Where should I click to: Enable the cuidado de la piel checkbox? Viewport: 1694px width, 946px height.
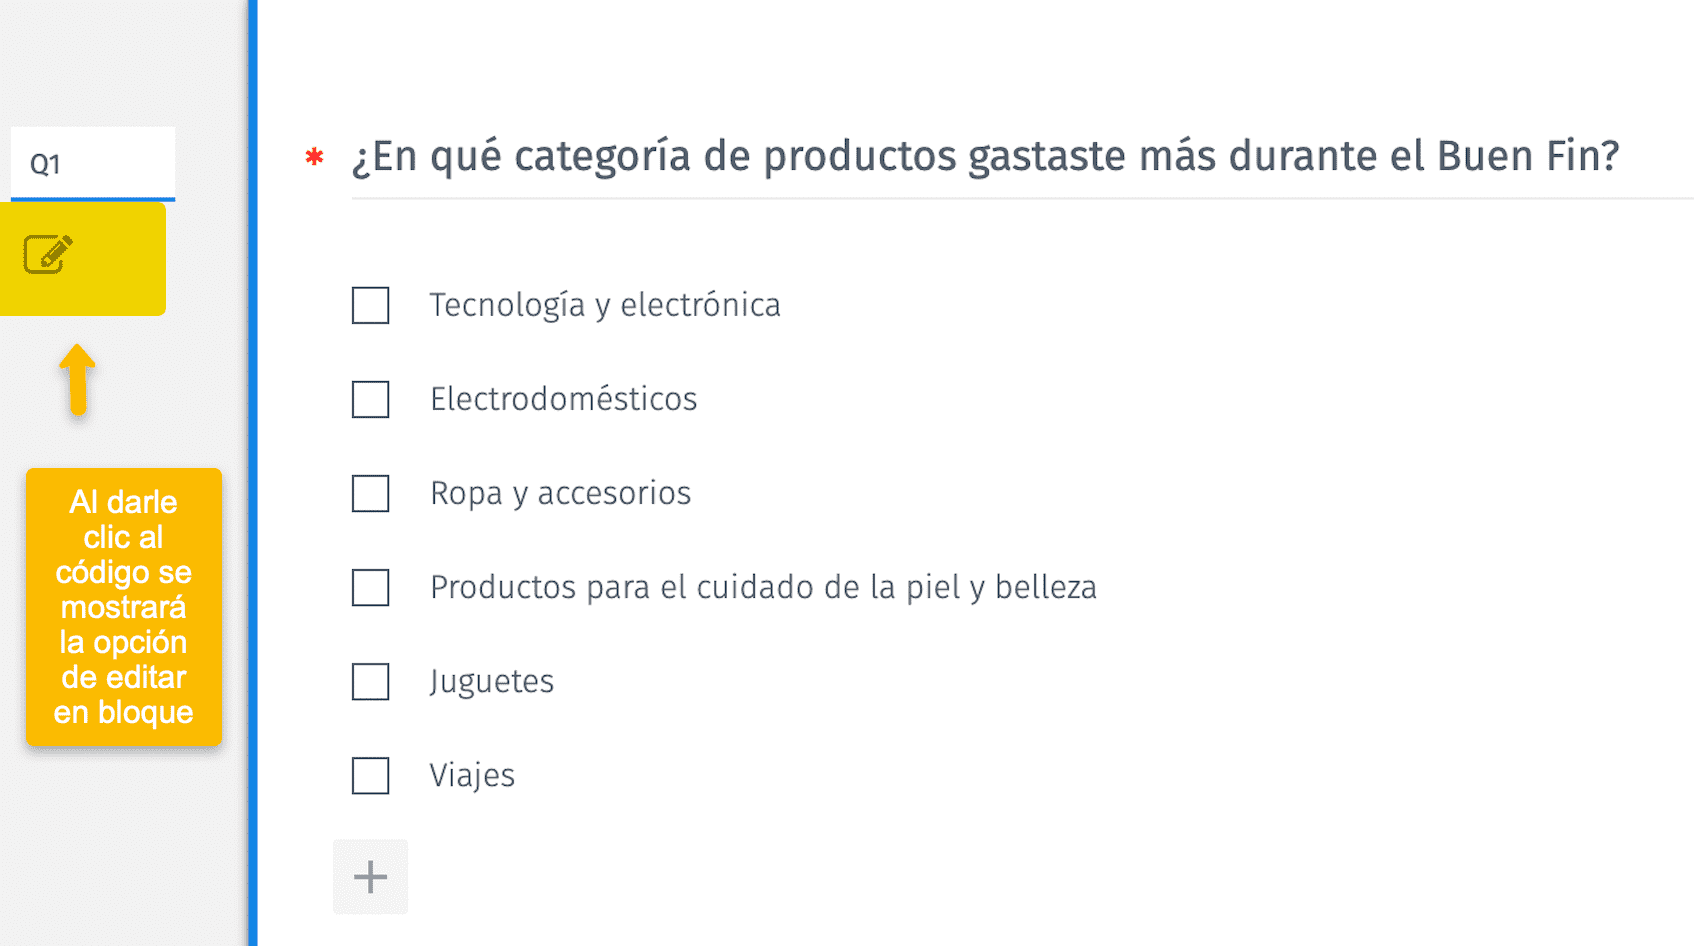click(x=370, y=588)
